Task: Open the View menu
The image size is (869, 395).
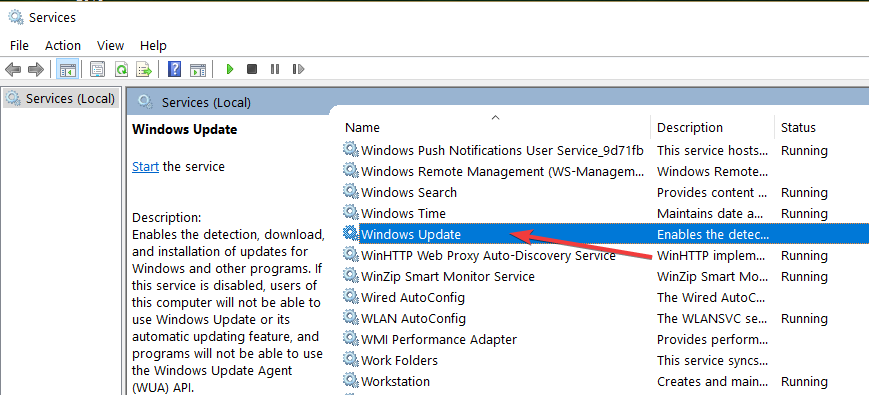Action: point(110,45)
